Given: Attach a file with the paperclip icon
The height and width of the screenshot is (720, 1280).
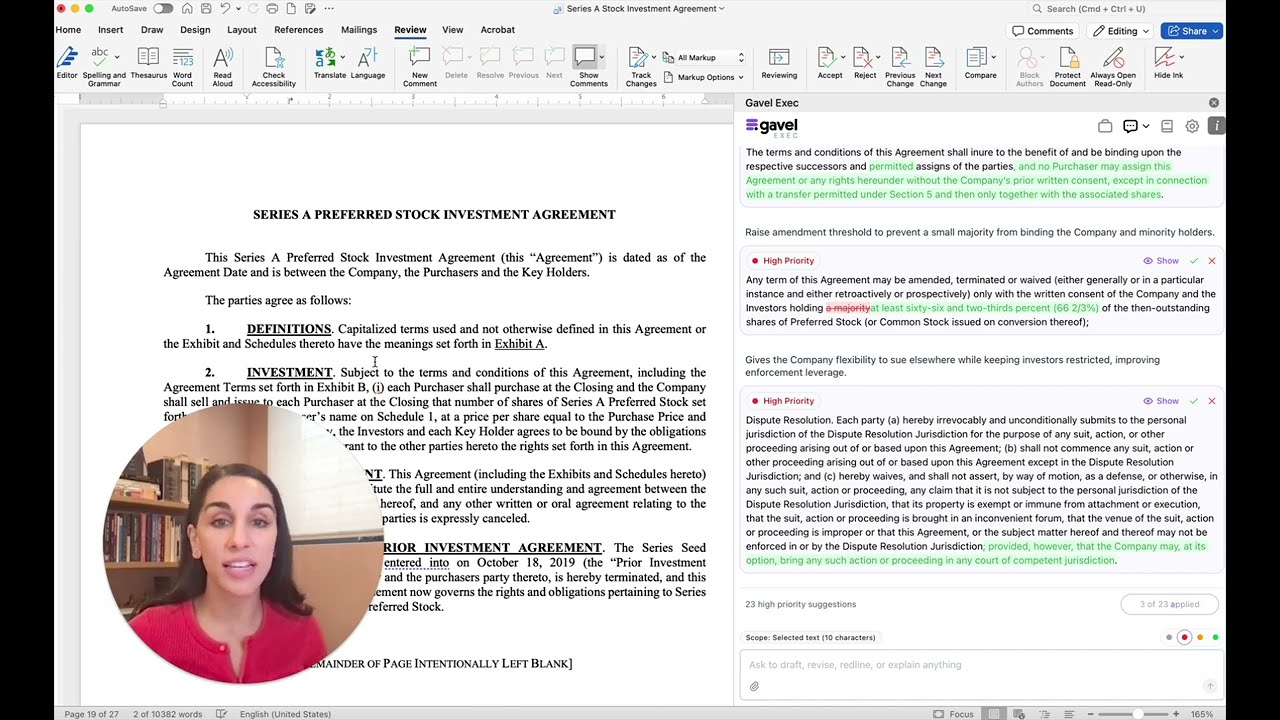Looking at the screenshot, I should click(x=754, y=686).
